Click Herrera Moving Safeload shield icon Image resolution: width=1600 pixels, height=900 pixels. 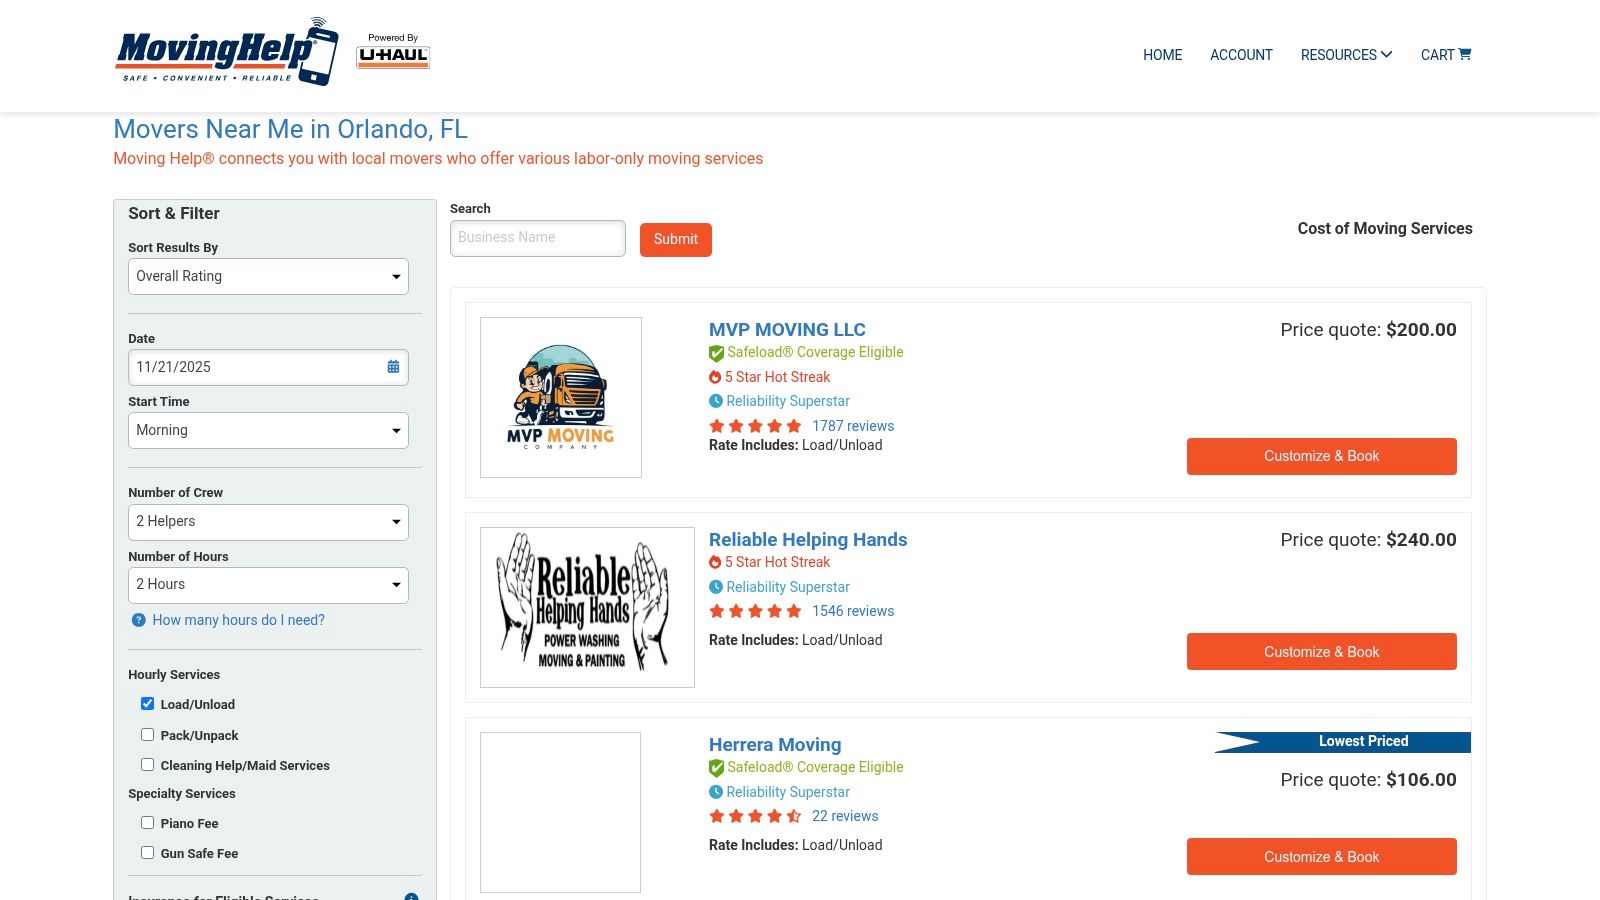[716, 768]
